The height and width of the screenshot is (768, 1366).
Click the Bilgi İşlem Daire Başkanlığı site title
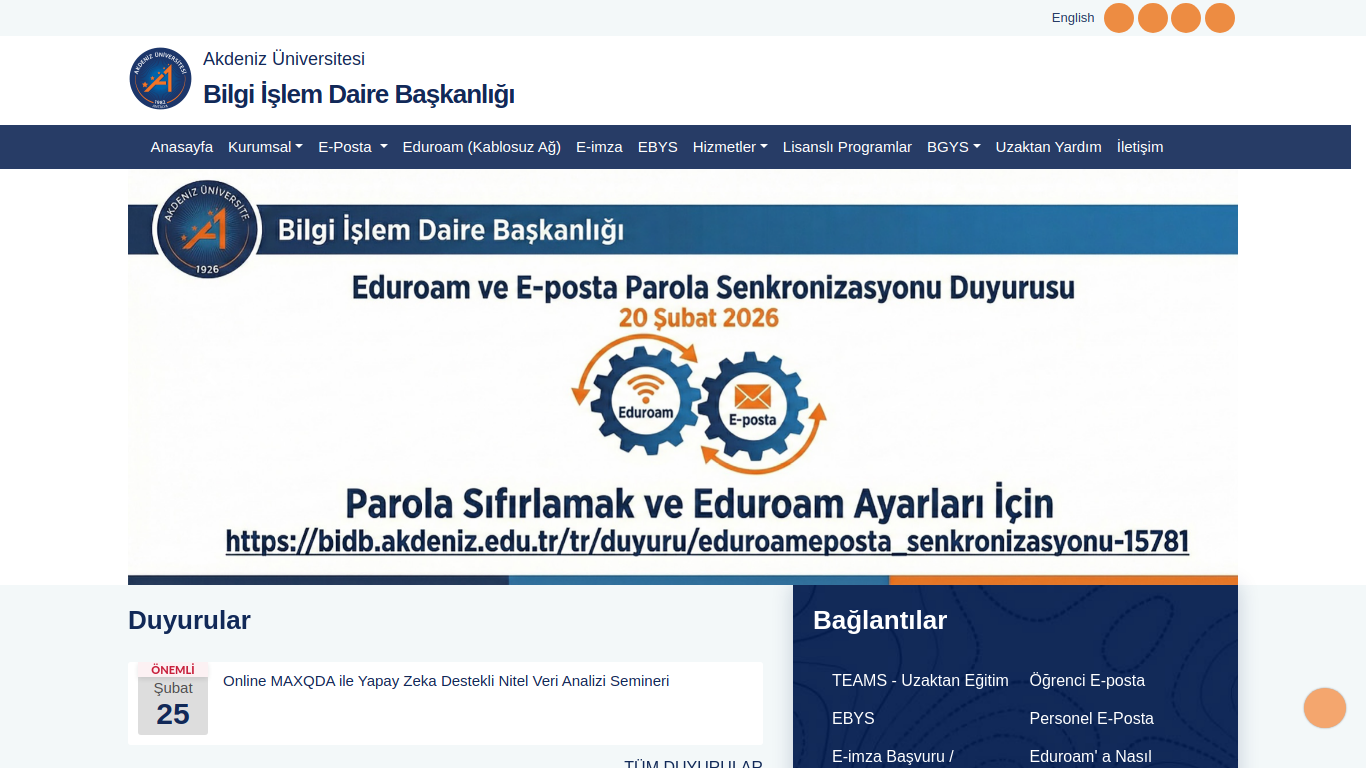pos(359,95)
